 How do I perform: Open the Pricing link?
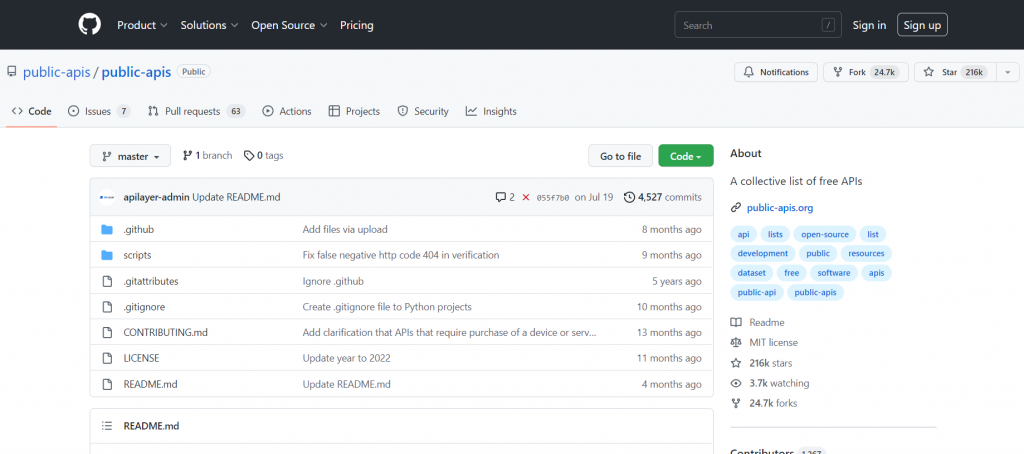pos(357,25)
